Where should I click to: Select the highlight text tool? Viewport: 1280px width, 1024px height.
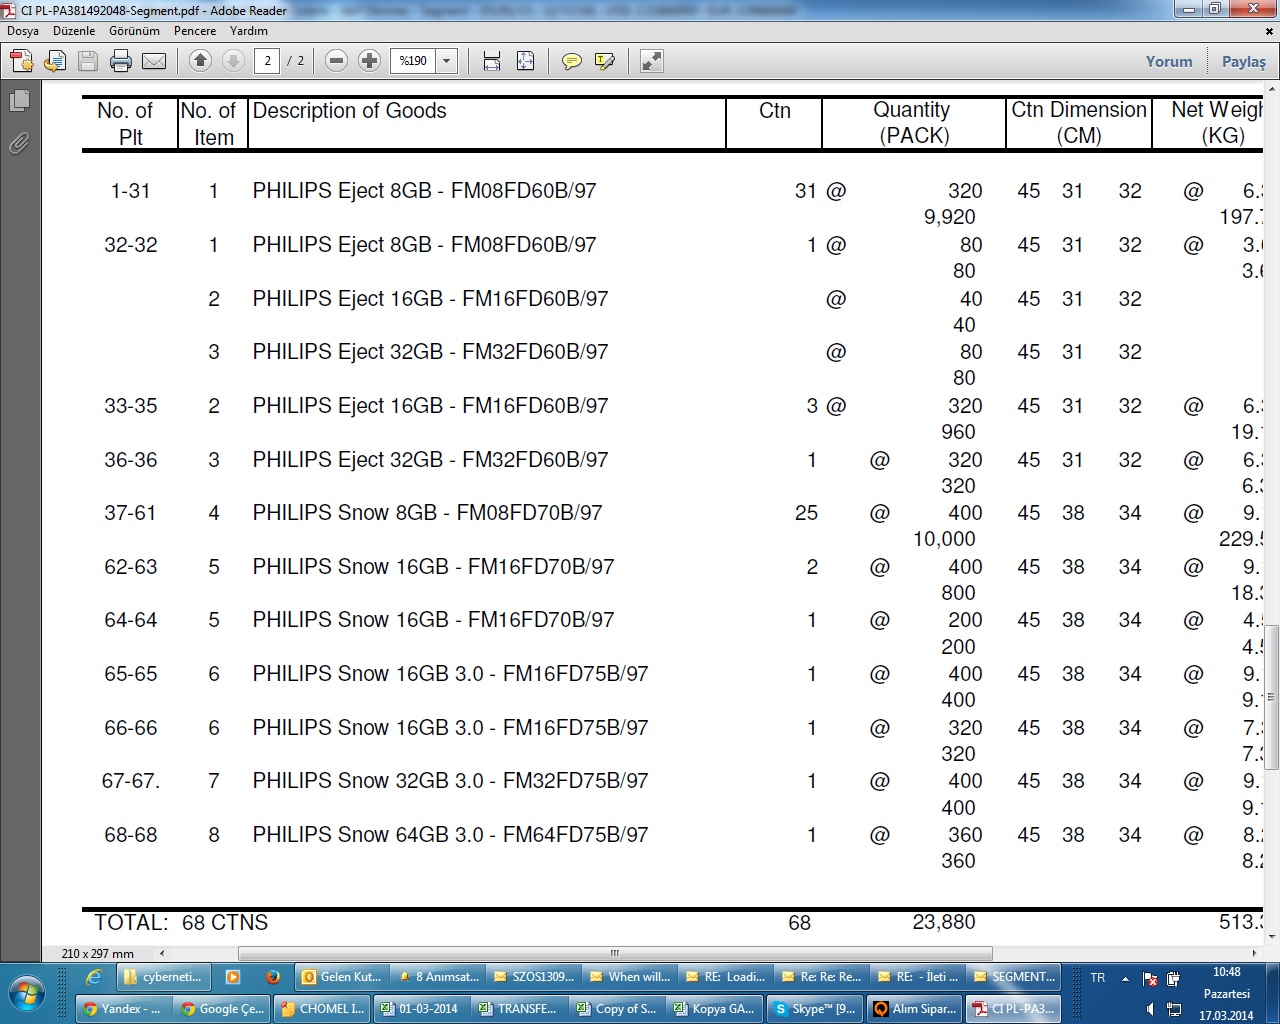pyautogui.click(x=605, y=61)
